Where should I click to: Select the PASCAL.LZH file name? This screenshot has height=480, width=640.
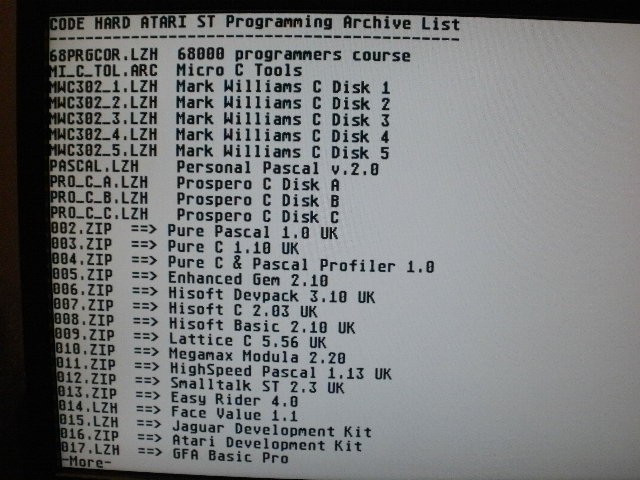[x=94, y=166]
